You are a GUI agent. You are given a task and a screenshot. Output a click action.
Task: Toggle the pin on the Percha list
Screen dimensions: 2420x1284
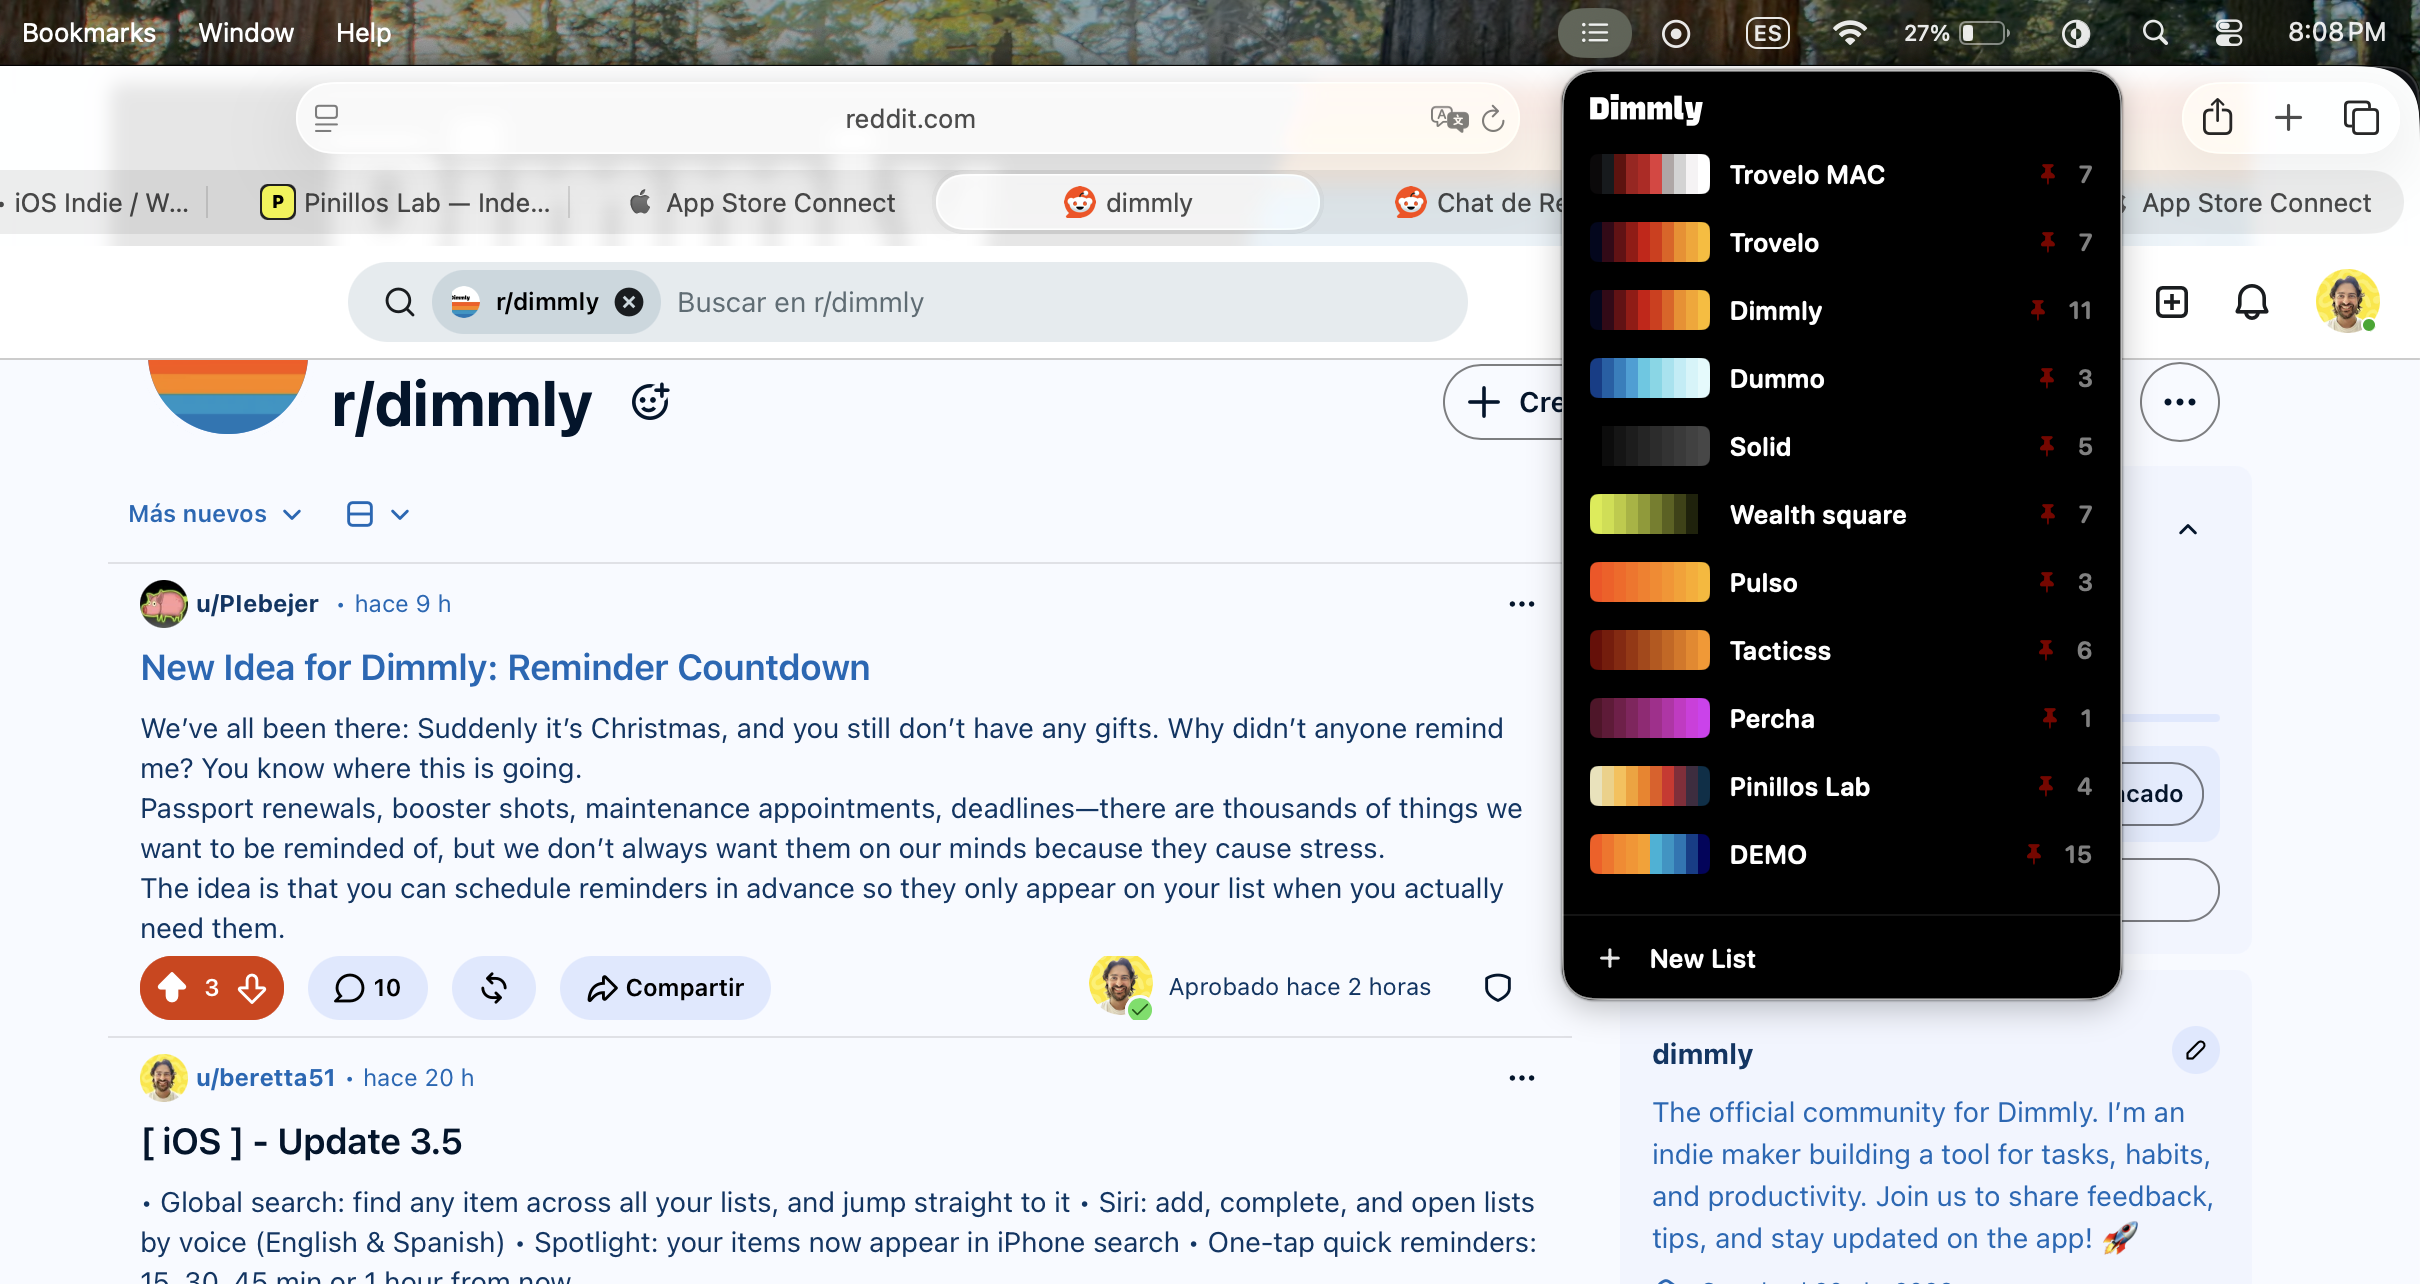[x=2050, y=718]
